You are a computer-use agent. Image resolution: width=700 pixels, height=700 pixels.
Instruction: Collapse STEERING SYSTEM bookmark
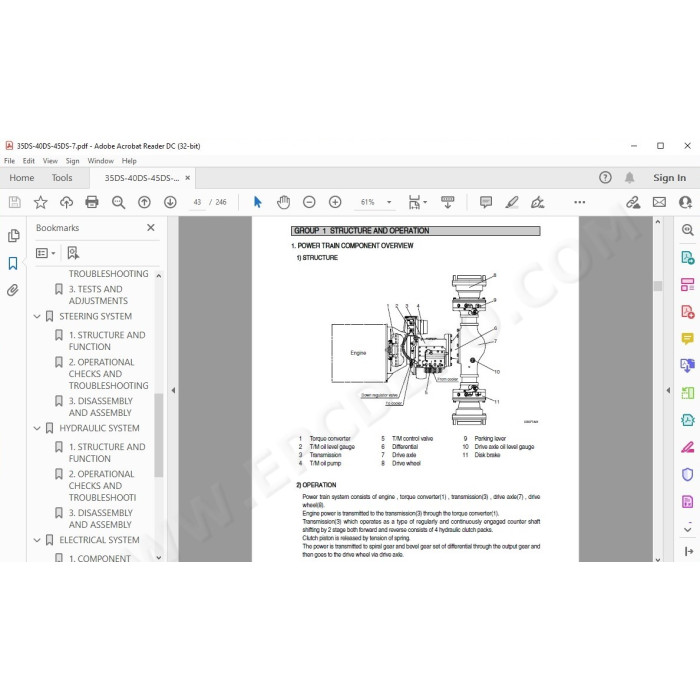(37, 316)
